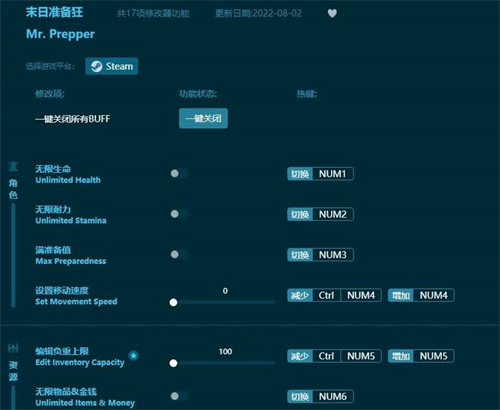Click the Set Movement Speed slider handle

(x=173, y=302)
